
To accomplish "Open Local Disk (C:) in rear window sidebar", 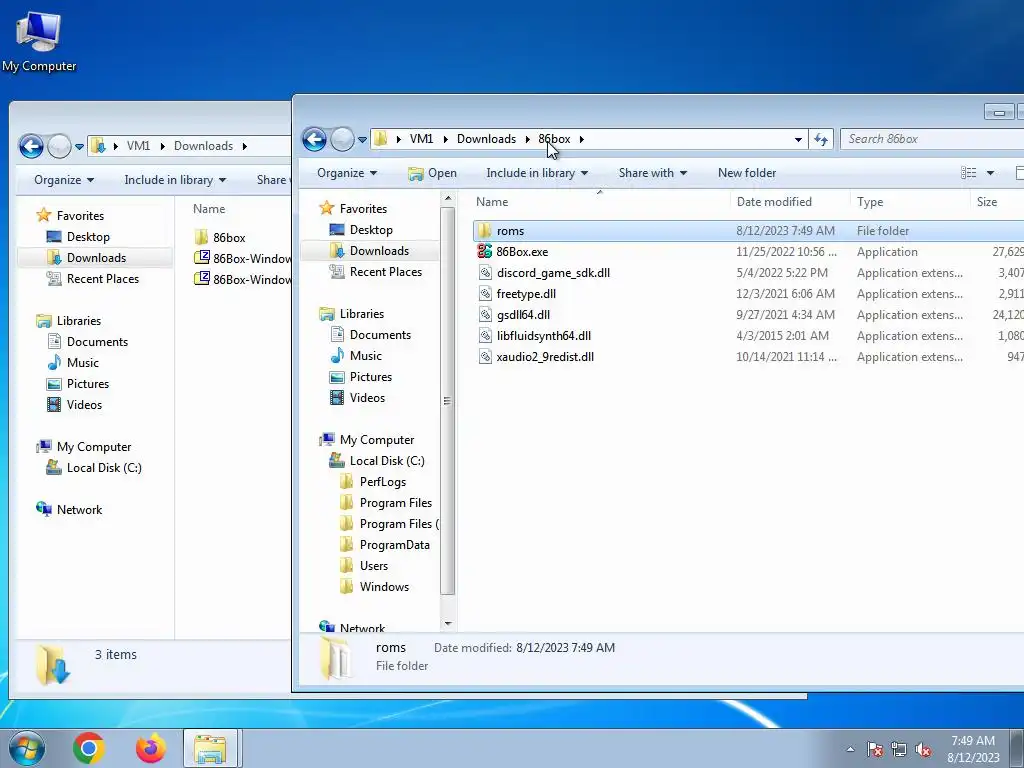I will point(104,468).
